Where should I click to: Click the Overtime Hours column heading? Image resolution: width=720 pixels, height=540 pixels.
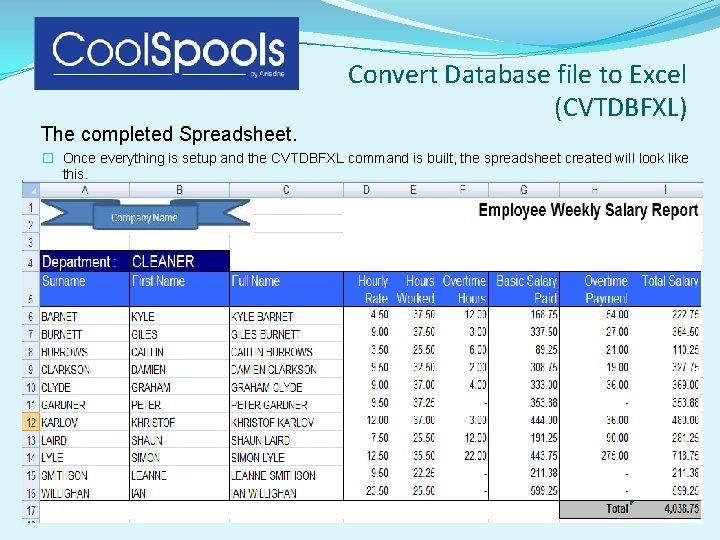pos(462,289)
